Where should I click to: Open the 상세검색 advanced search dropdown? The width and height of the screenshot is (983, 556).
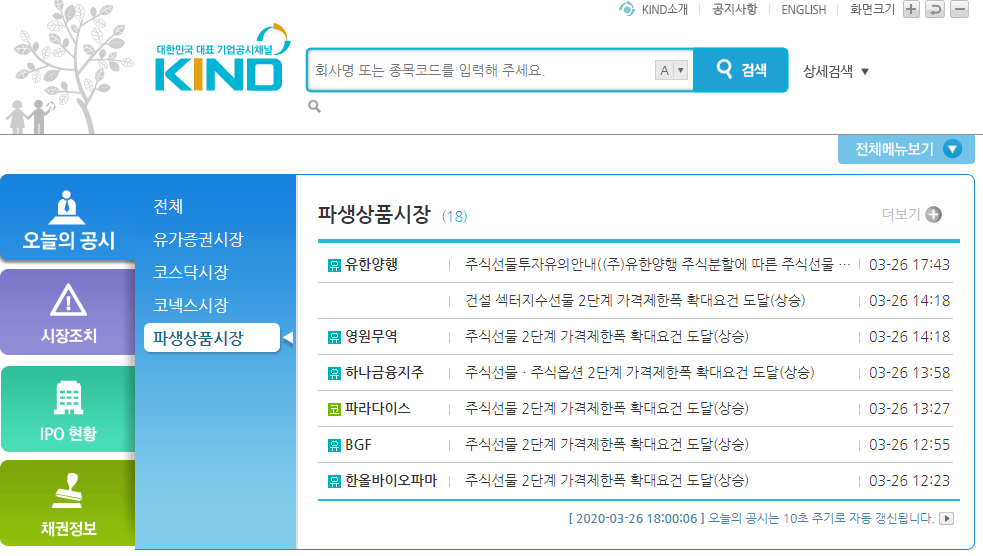click(x=836, y=71)
